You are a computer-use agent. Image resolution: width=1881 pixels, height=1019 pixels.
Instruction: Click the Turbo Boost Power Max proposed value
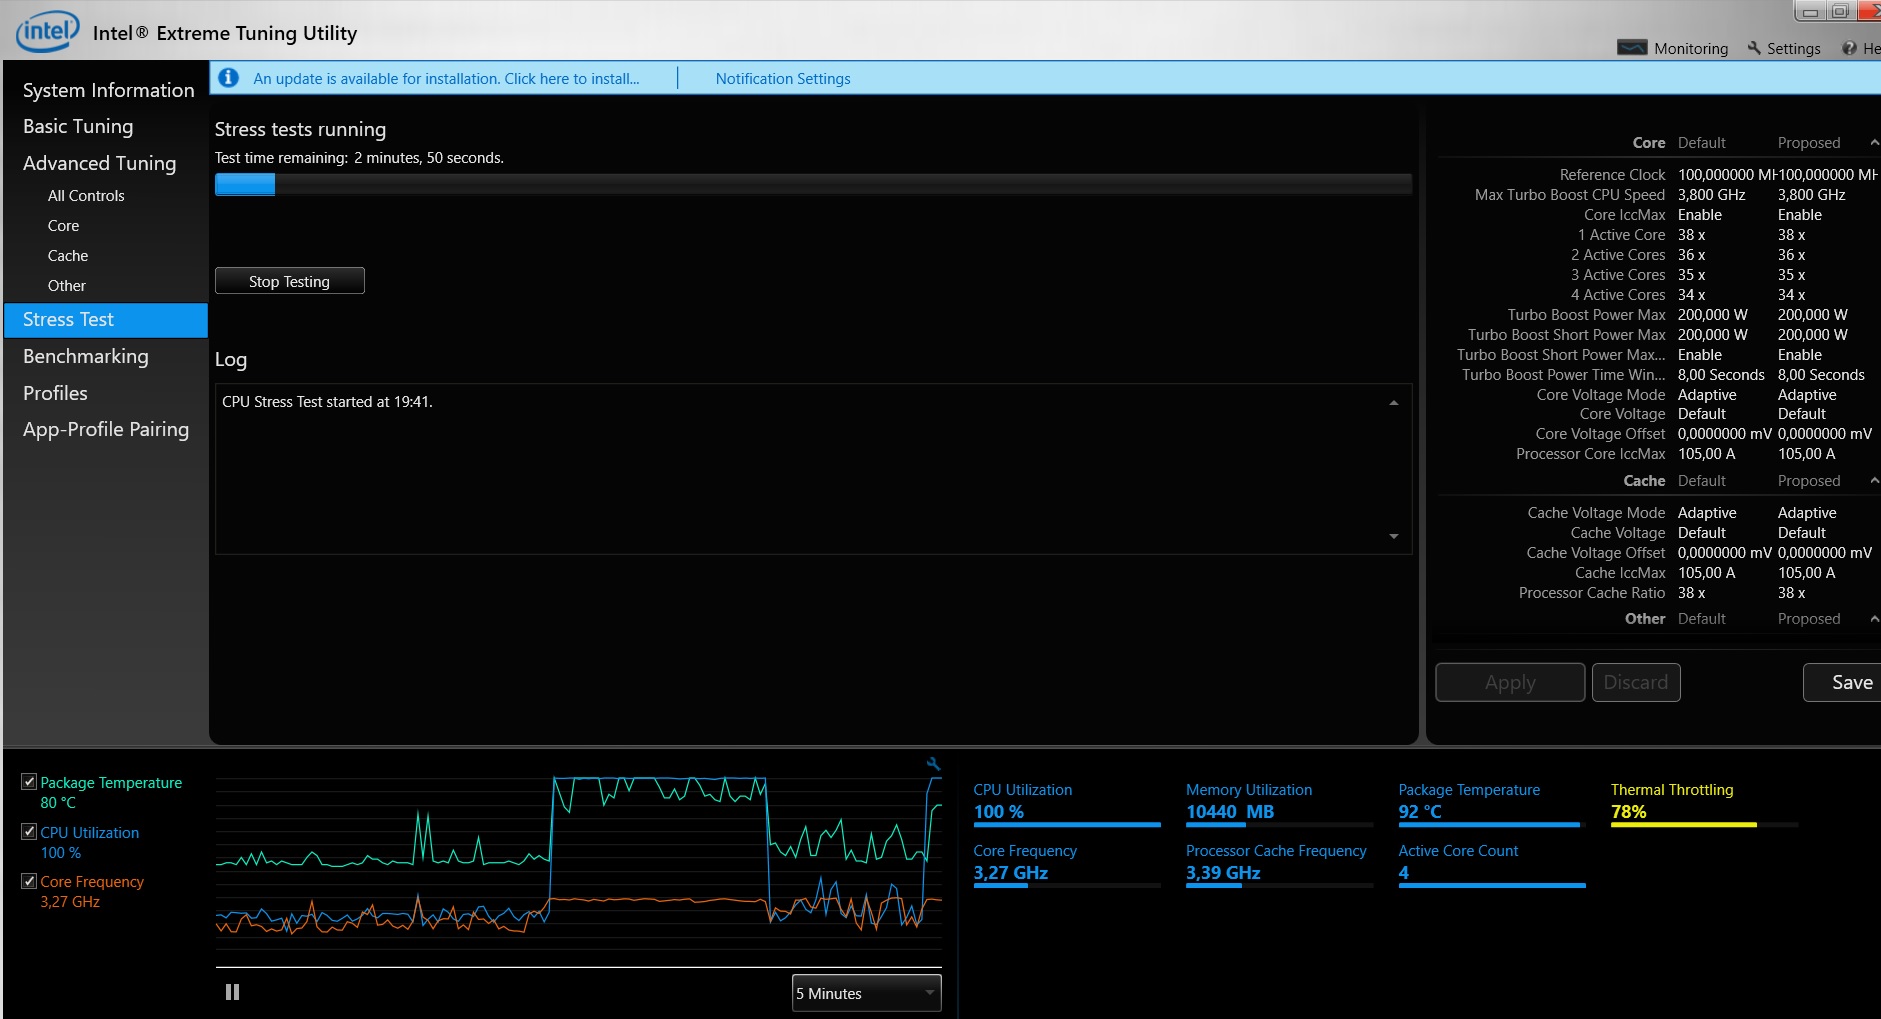pos(1812,315)
